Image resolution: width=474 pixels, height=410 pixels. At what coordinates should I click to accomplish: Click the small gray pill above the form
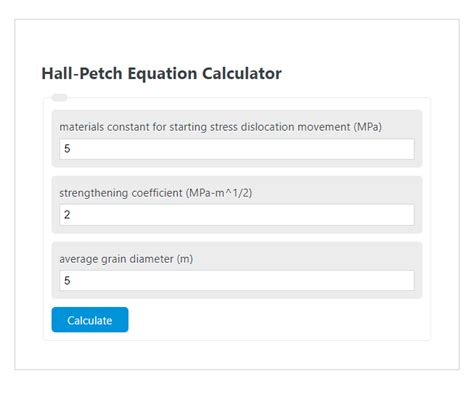(60, 98)
